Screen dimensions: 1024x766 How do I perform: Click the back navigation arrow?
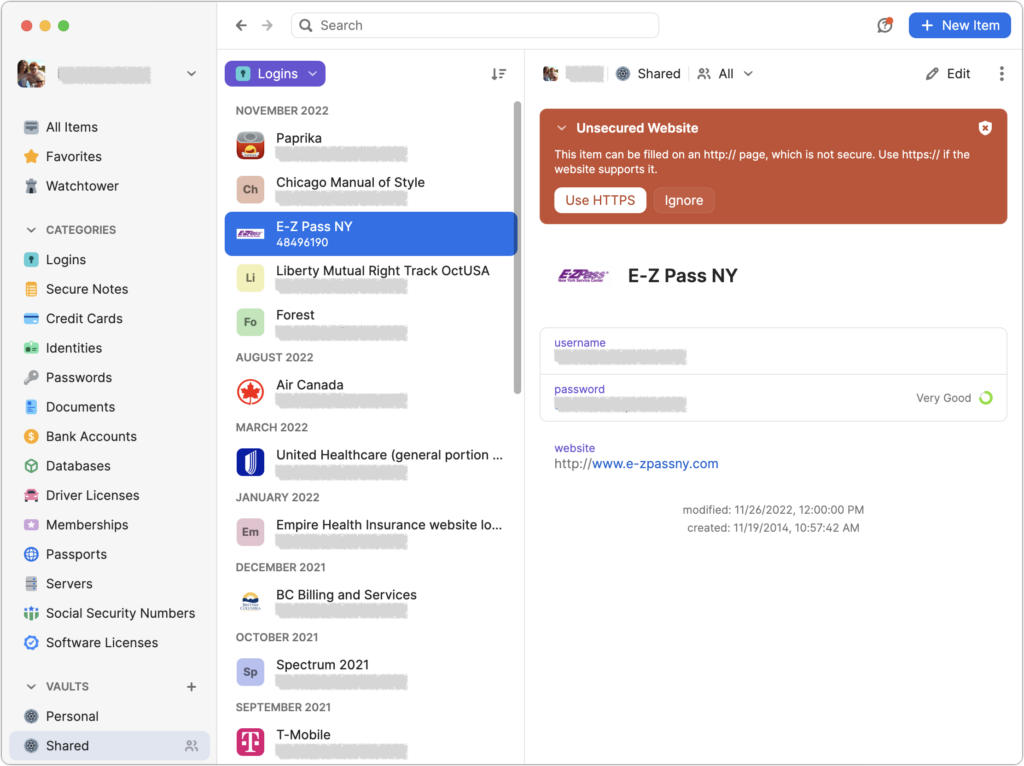click(x=241, y=25)
